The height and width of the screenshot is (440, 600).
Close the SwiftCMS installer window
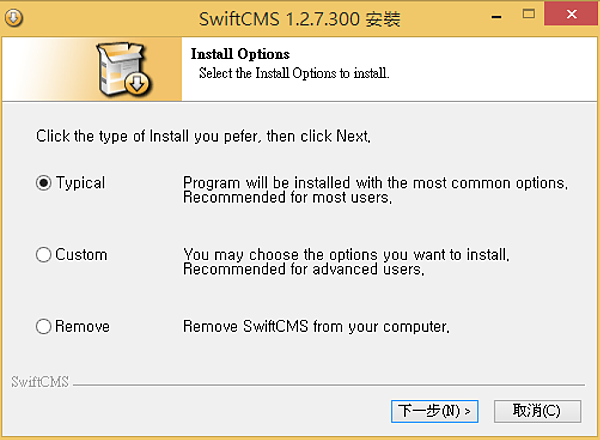pyautogui.click(x=571, y=15)
